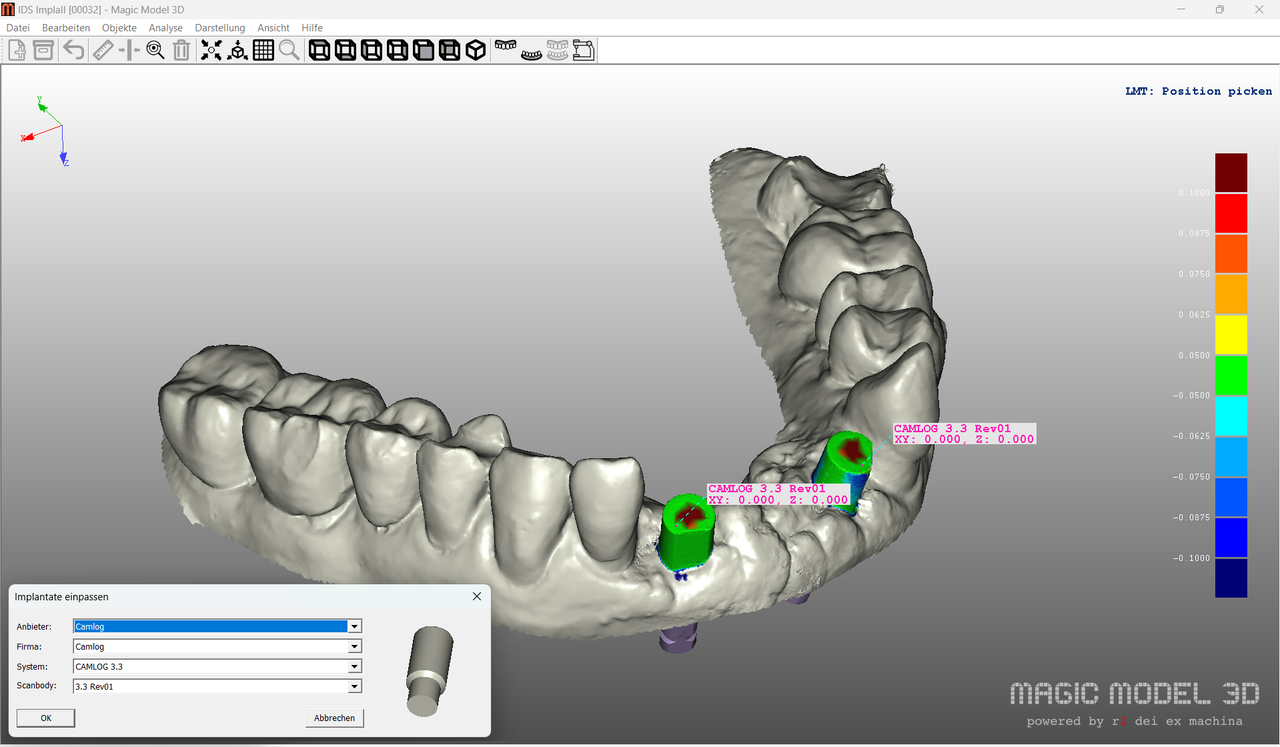Confirm the dialog with OK

pos(46,718)
